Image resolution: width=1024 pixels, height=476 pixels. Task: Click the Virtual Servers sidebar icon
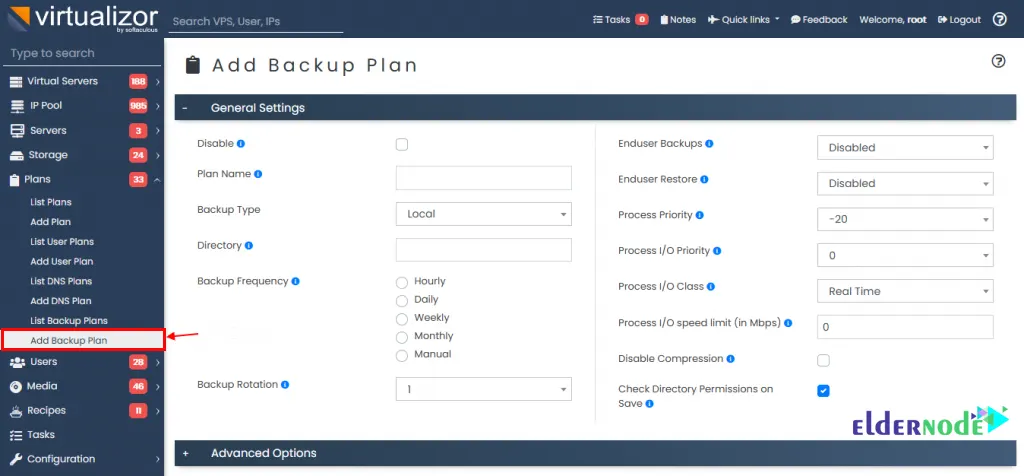[16, 81]
